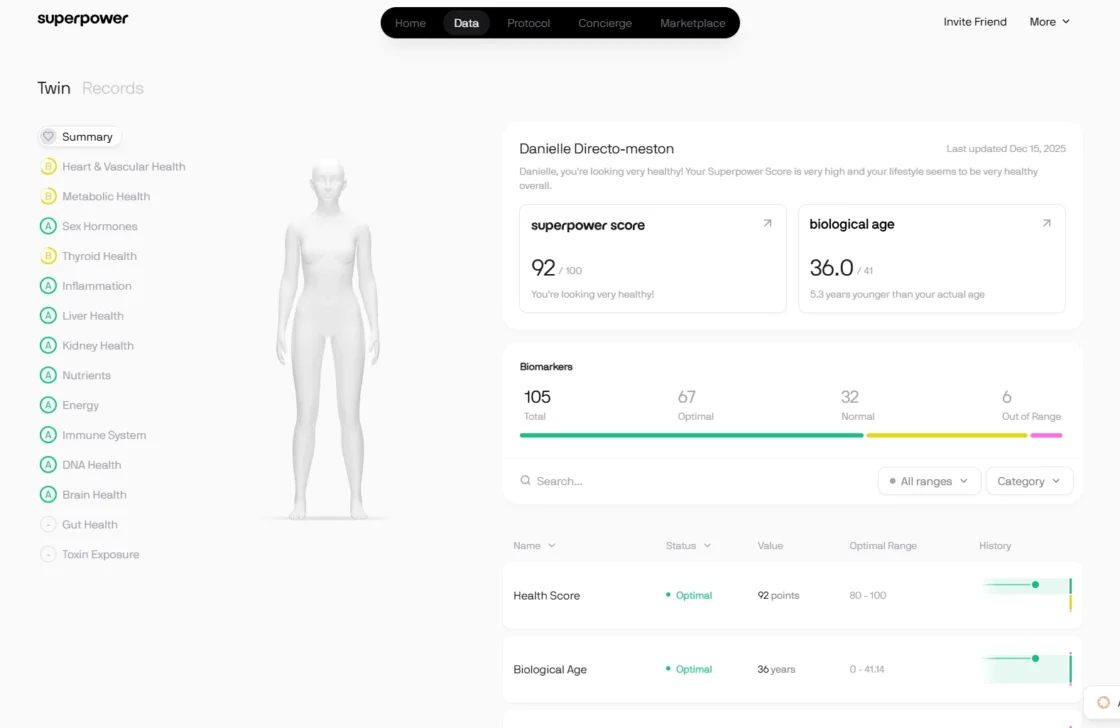The width and height of the screenshot is (1120, 728).
Task: Click the superpower logo
Action: pyautogui.click(x=83, y=19)
